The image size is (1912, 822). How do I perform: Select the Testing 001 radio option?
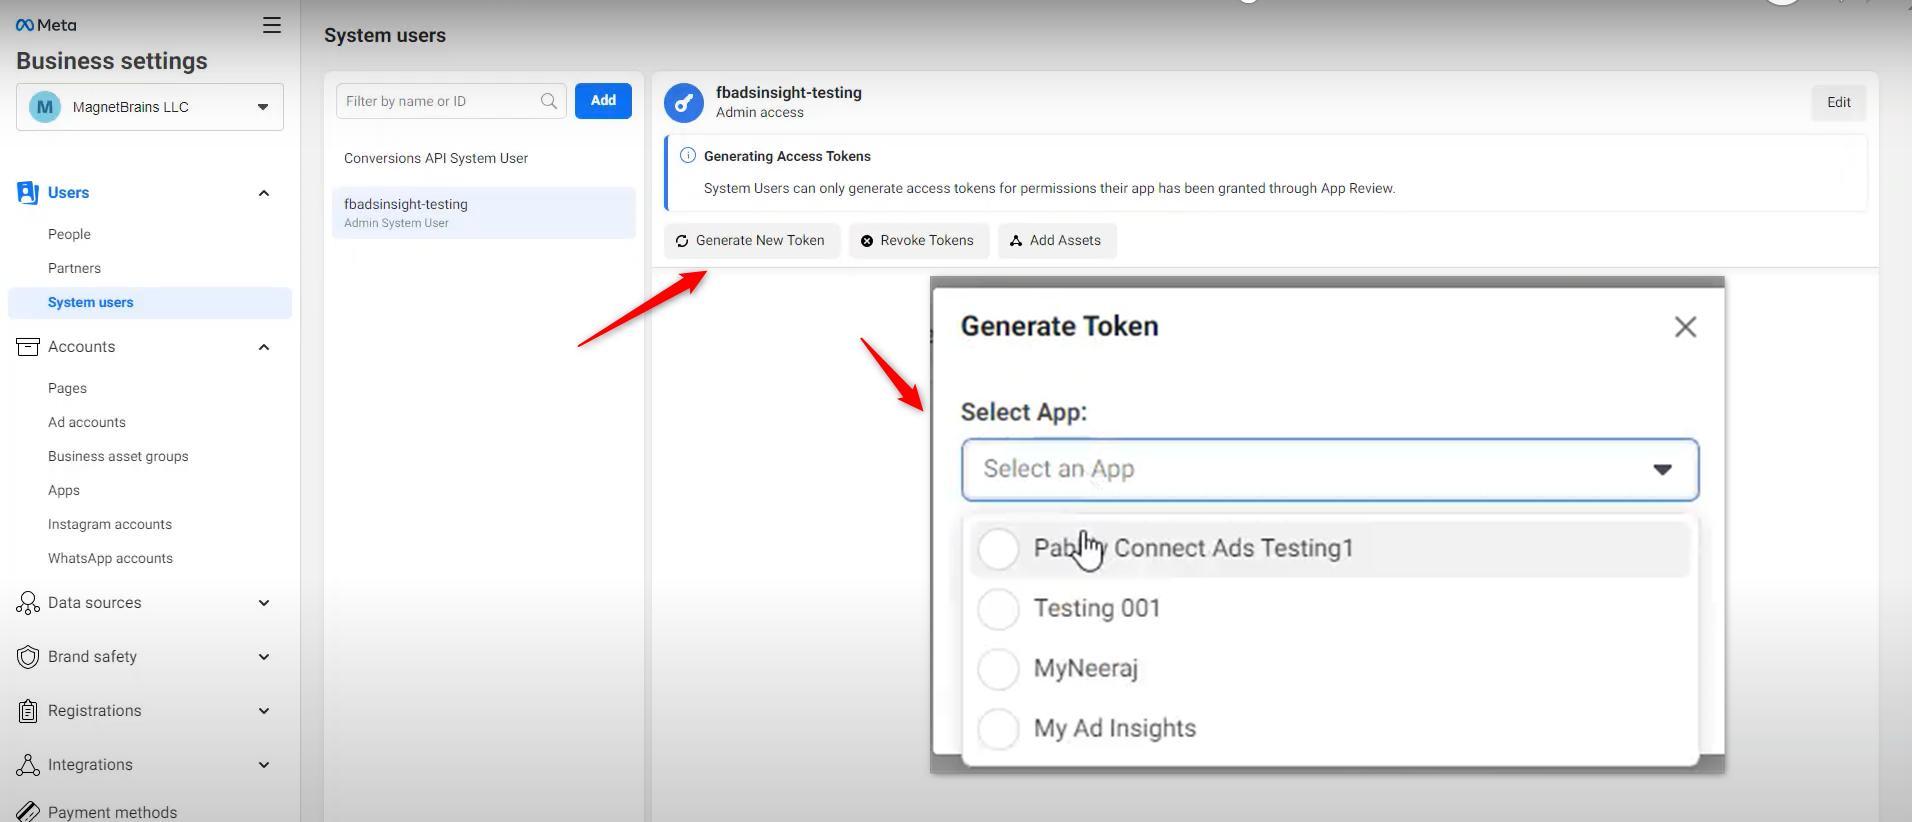[x=998, y=609]
